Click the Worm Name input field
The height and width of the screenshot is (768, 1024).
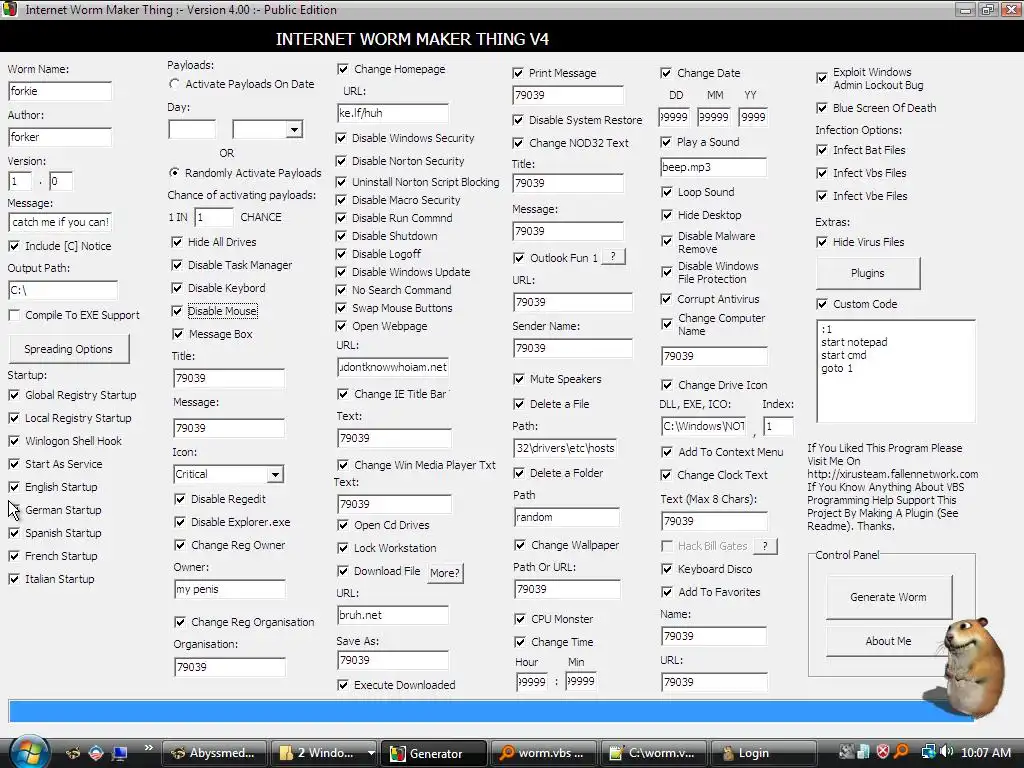tap(60, 91)
